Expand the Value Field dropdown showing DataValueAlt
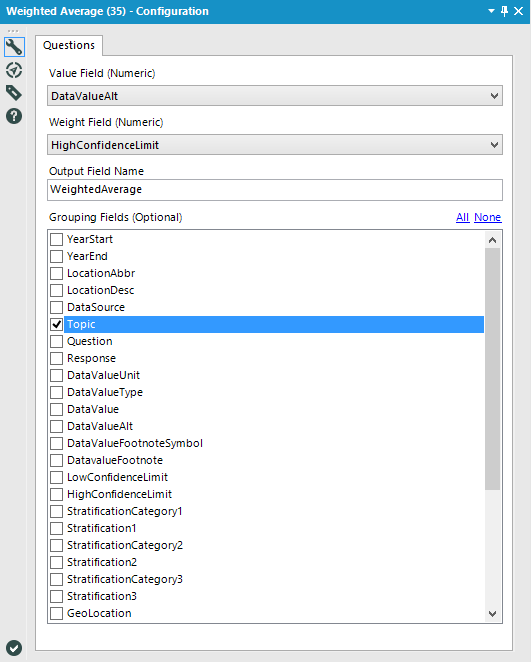Screen dimensions: 531x662 (x=275, y=96)
